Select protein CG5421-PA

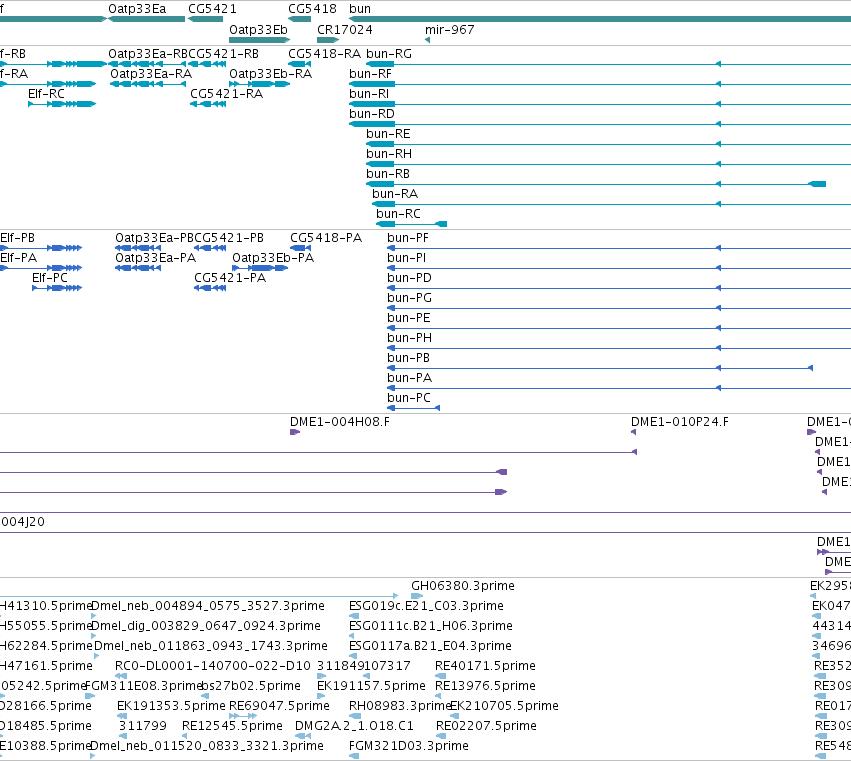coord(210,288)
